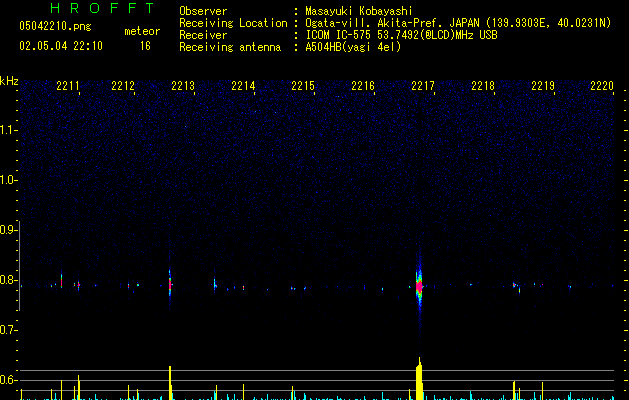
Task: Select the file name 05042210.png
Action: tap(55, 26)
